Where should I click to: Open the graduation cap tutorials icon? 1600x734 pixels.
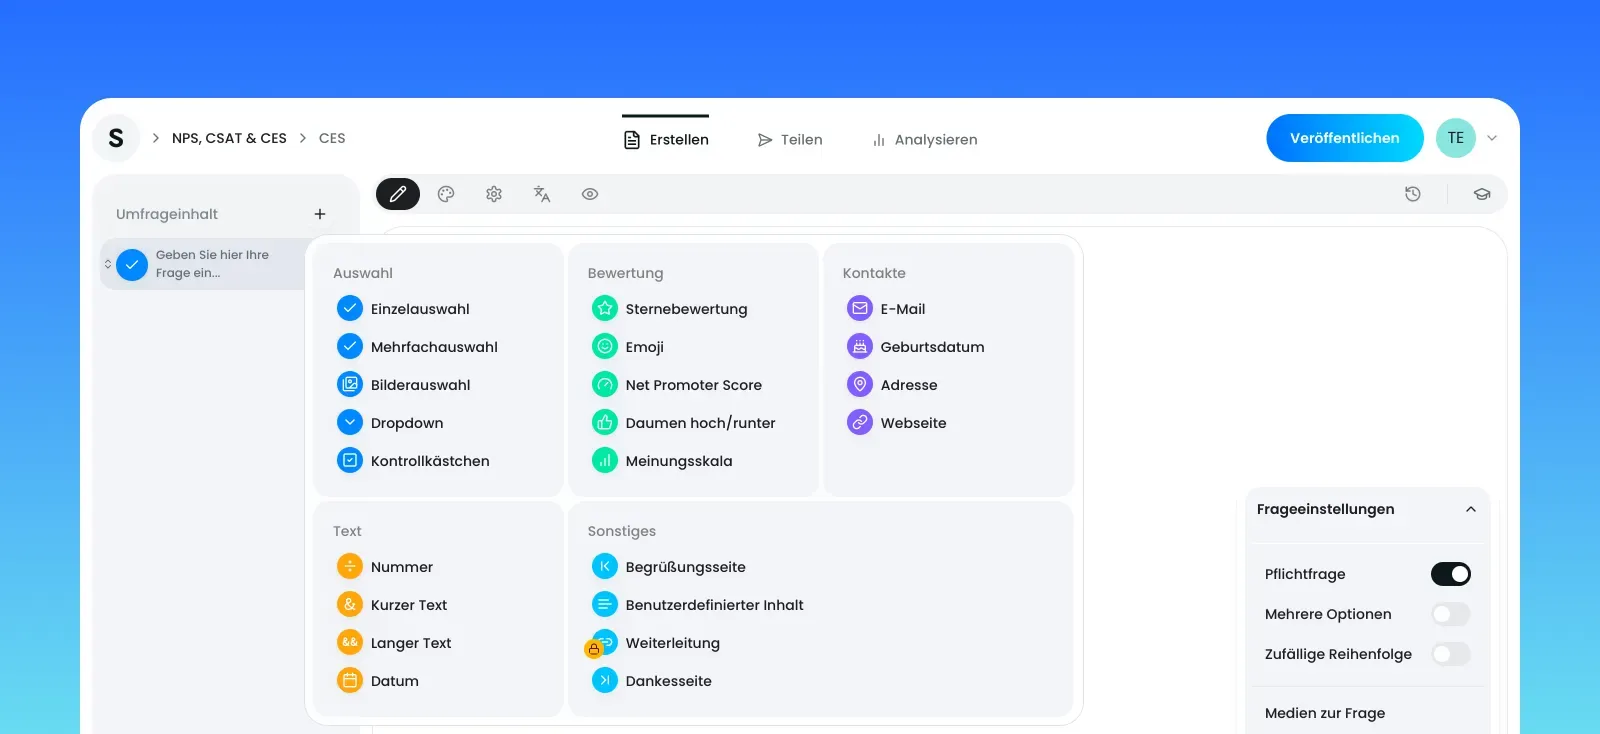[1482, 194]
